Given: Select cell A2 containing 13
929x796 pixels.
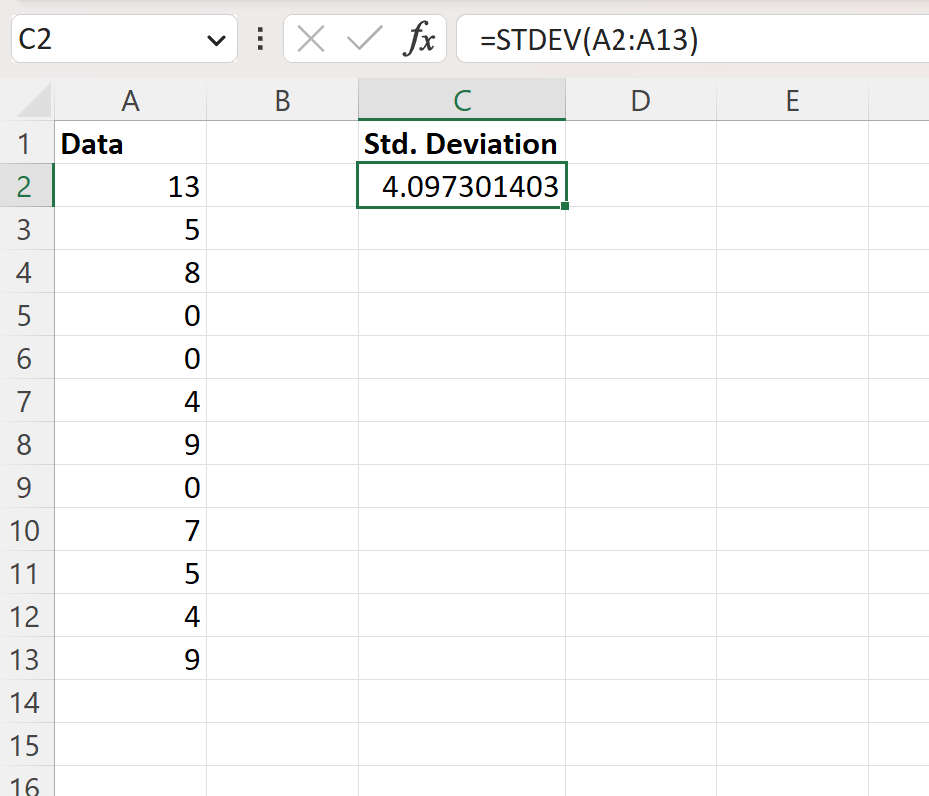Looking at the screenshot, I should tap(130, 187).
